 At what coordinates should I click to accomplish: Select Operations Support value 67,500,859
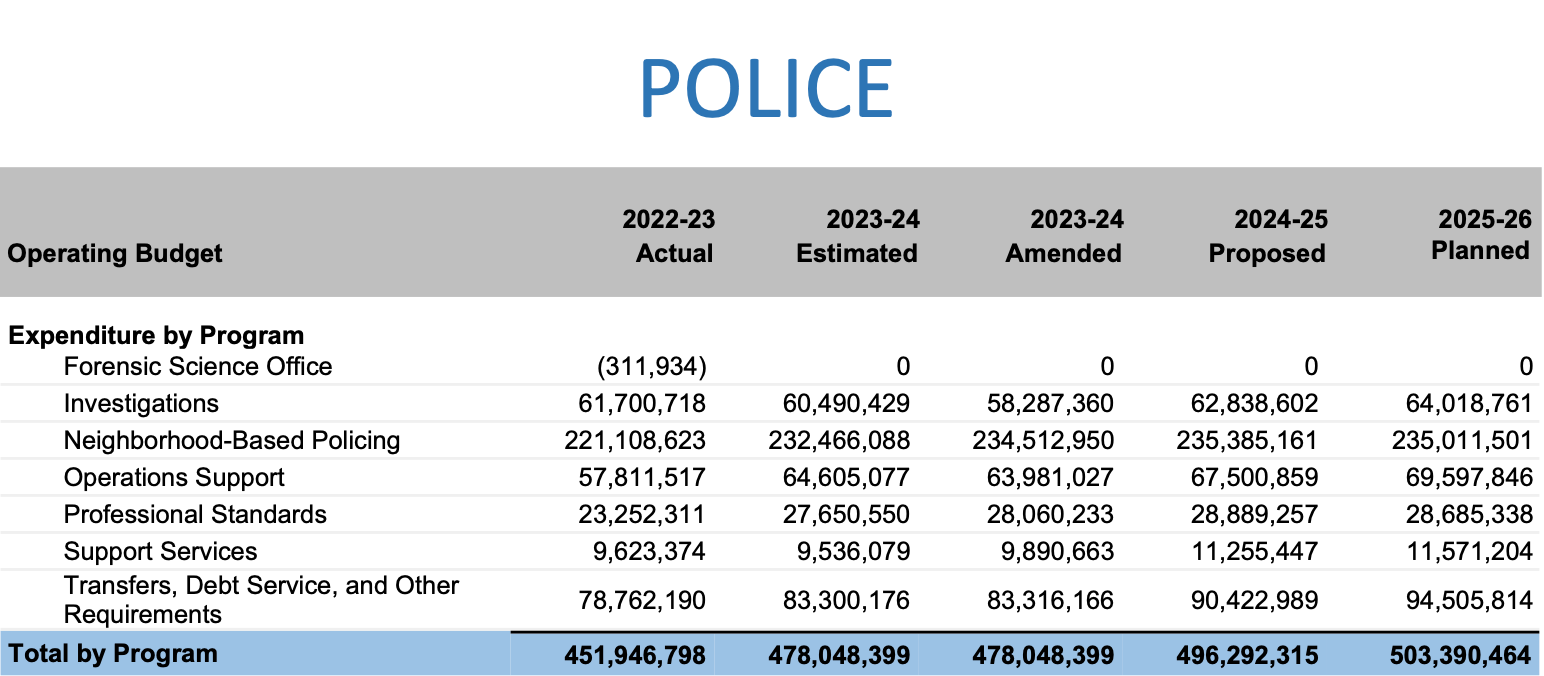tap(1255, 478)
